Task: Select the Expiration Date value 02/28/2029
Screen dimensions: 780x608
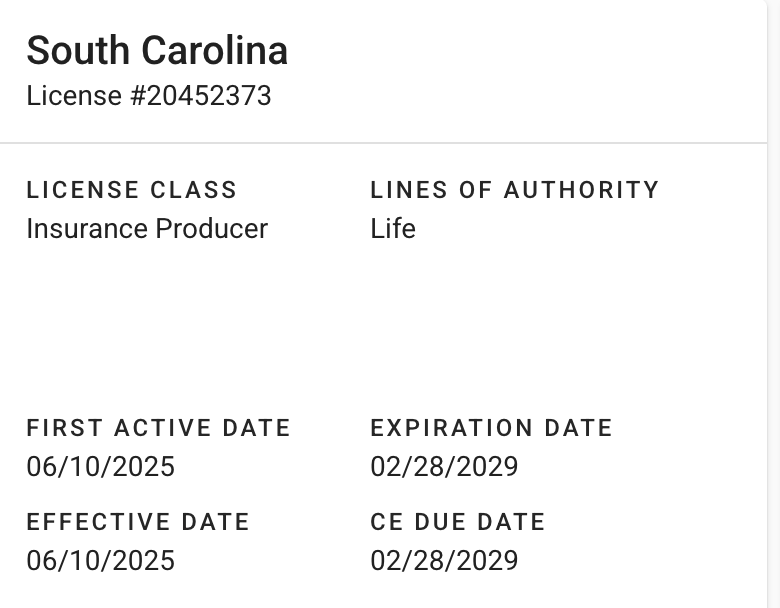Action: coord(444,467)
